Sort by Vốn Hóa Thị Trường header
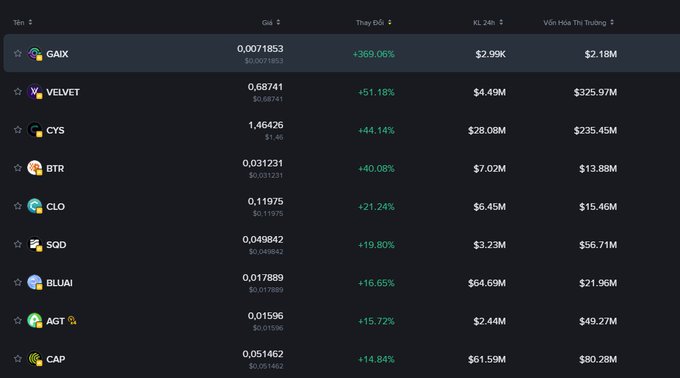Viewport: 680px width, 378px height. [579, 23]
